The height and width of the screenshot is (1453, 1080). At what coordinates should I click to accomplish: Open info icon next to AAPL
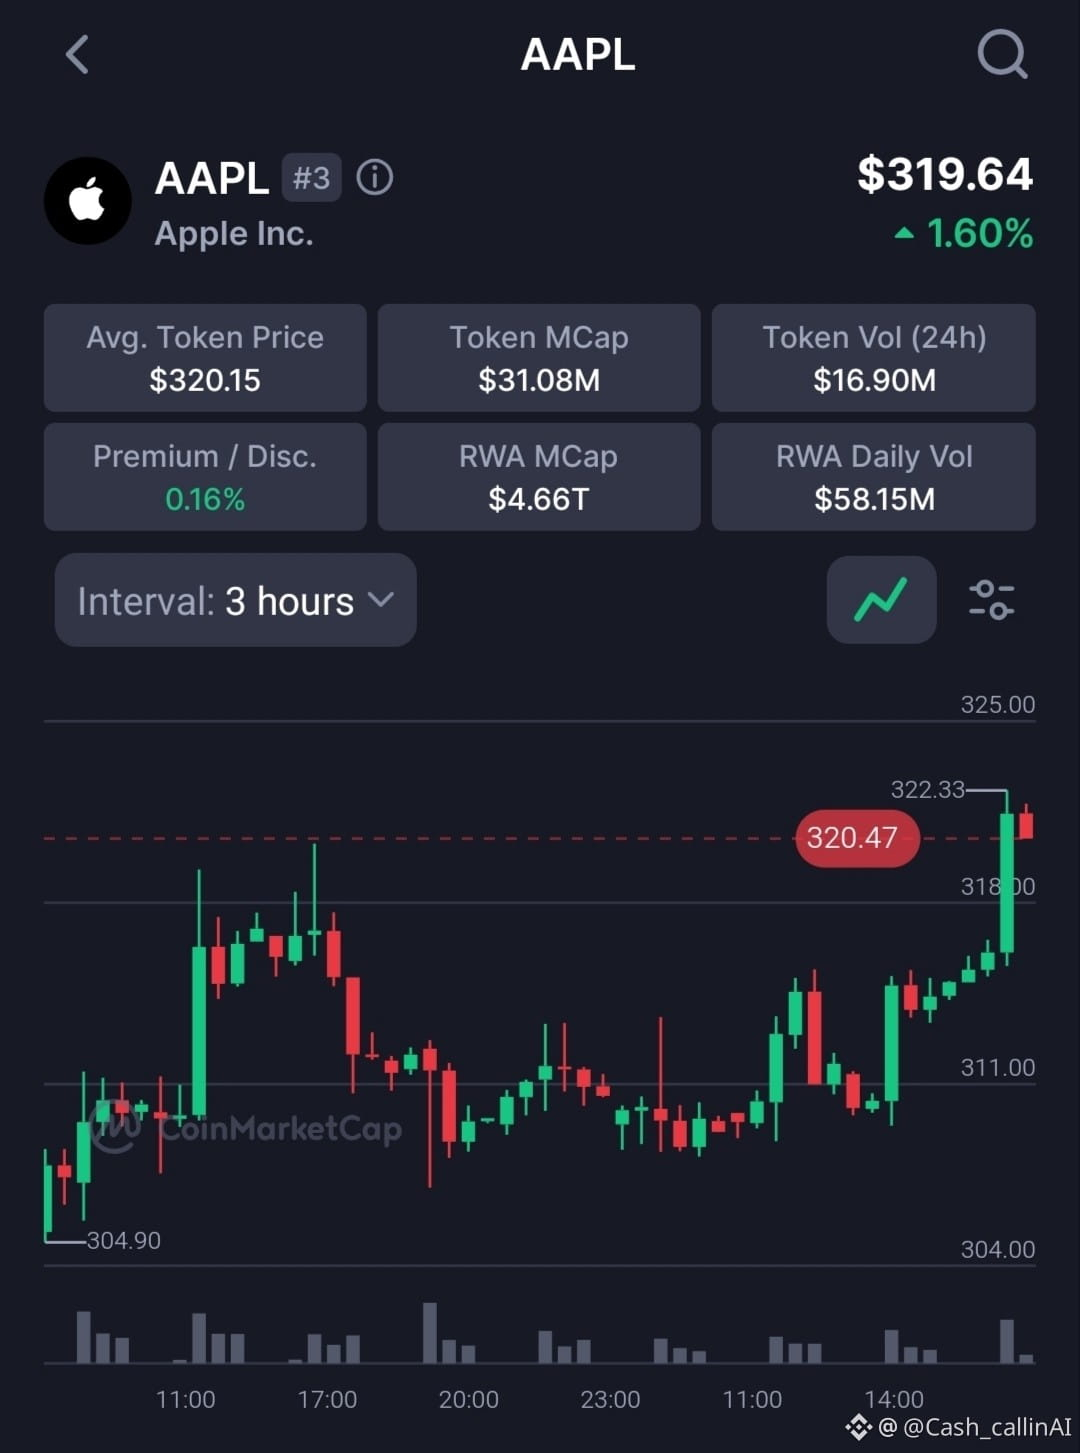(x=375, y=178)
